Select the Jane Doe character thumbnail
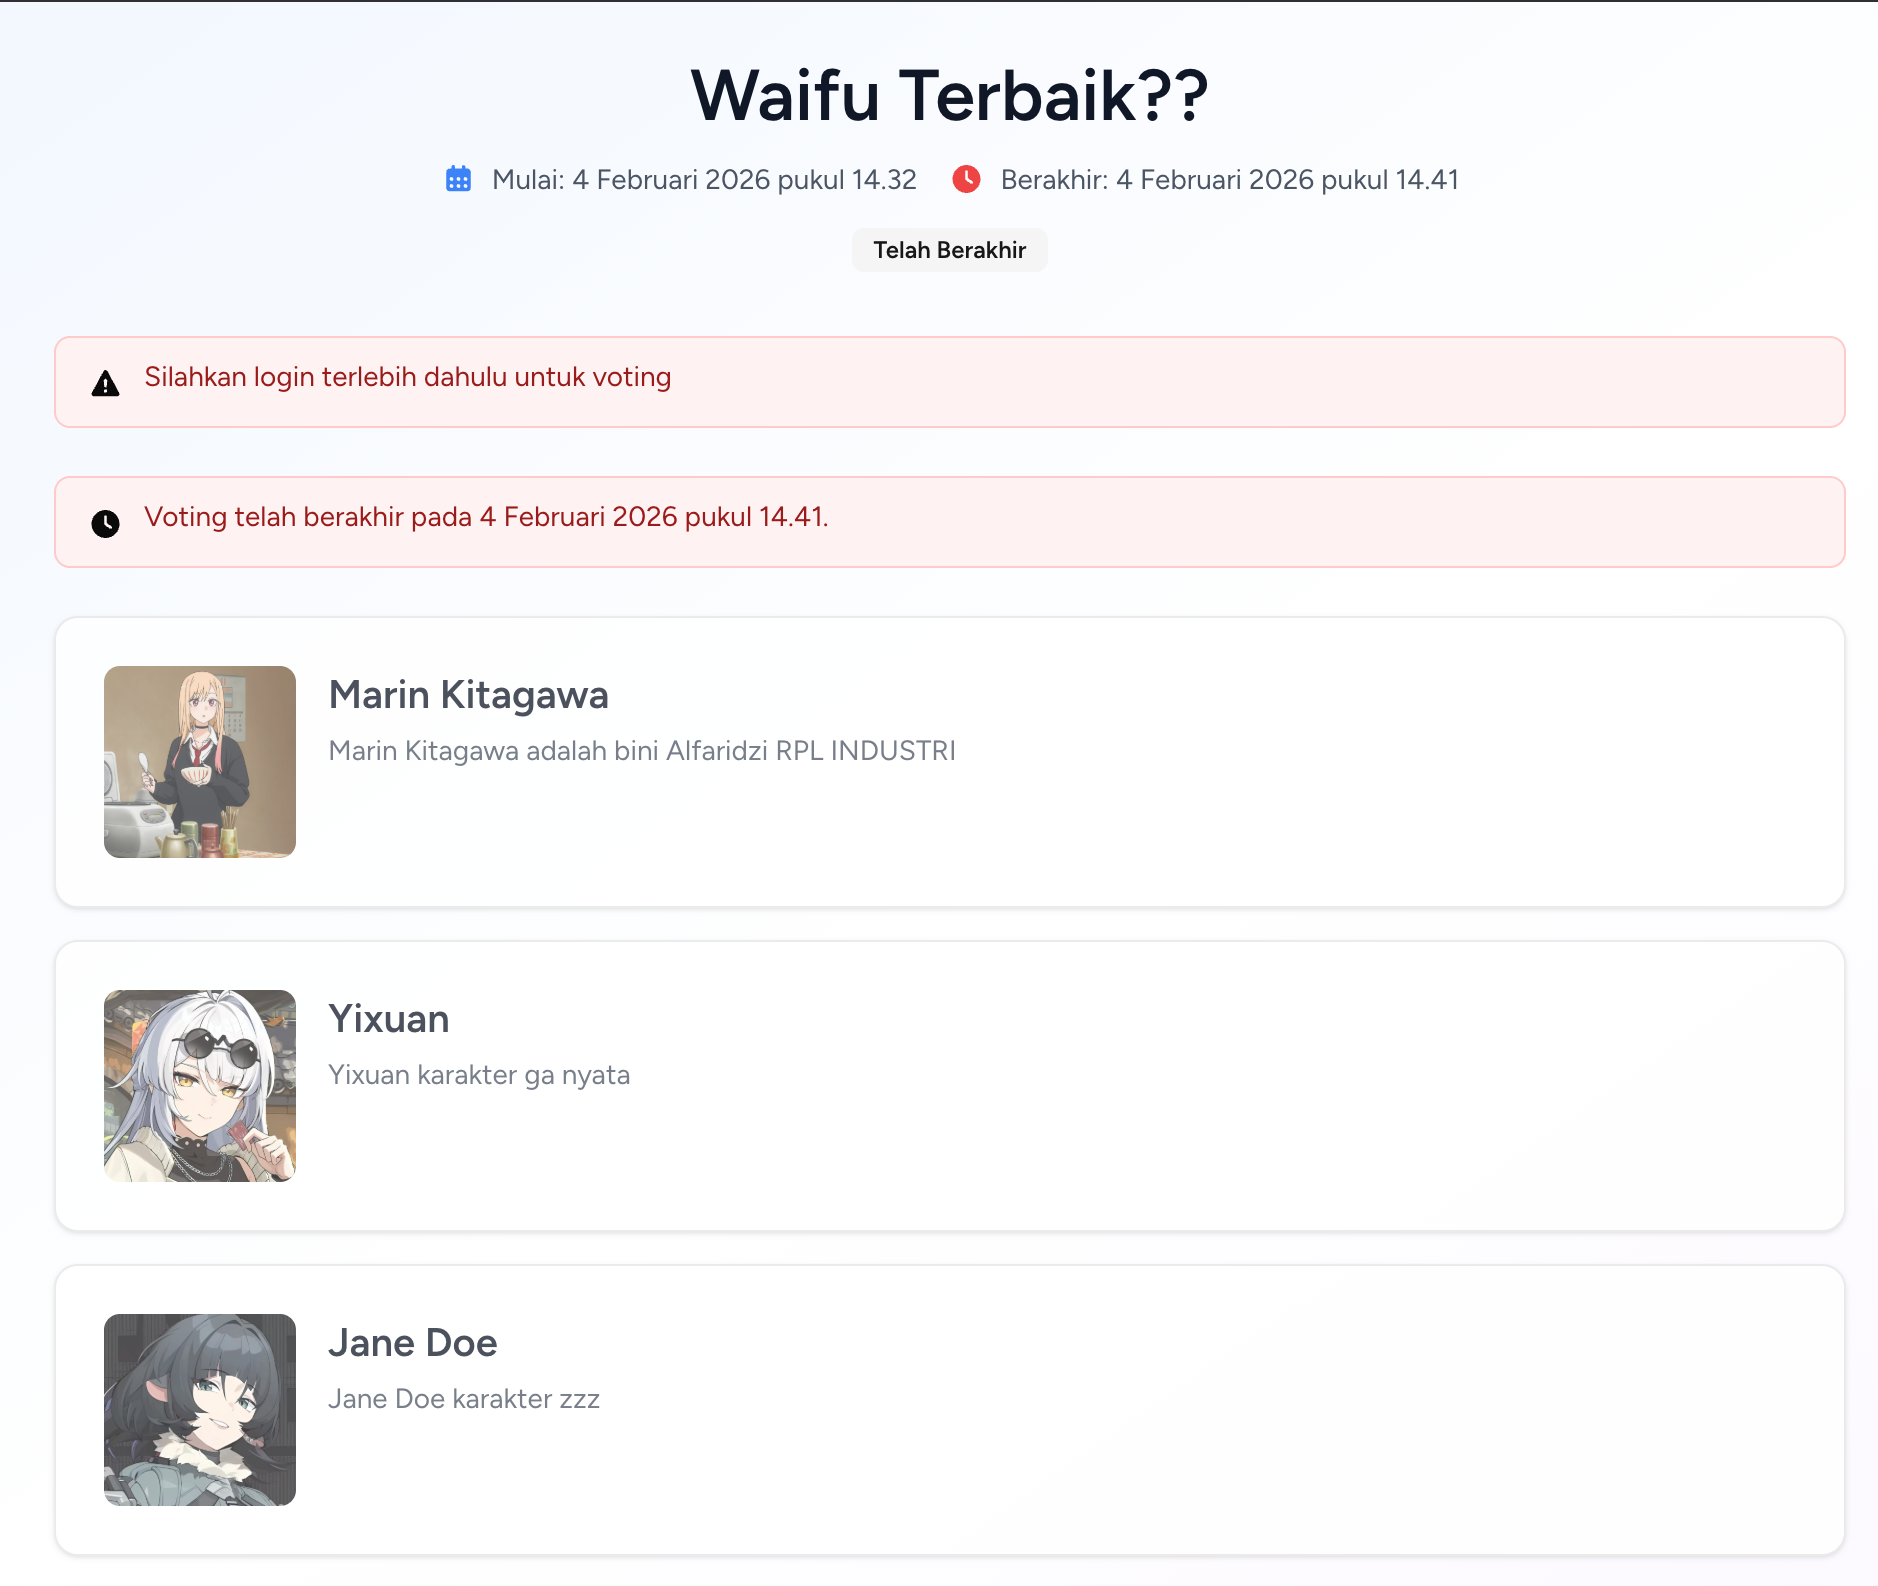This screenshot has height=1586, width=1878. pyautogui.click(x=200, y=1410)
